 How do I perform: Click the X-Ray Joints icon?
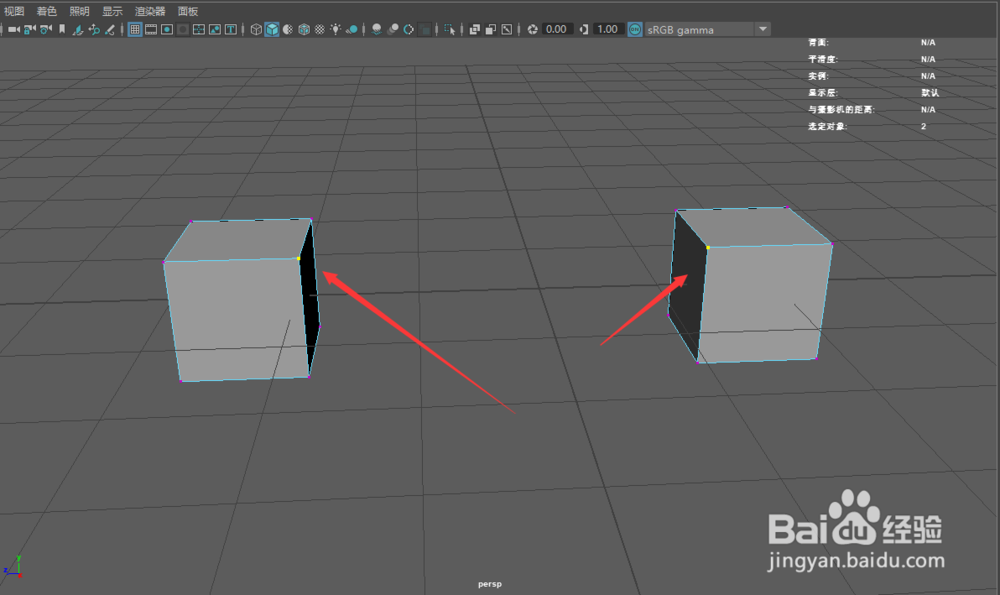tap(507, 29)
